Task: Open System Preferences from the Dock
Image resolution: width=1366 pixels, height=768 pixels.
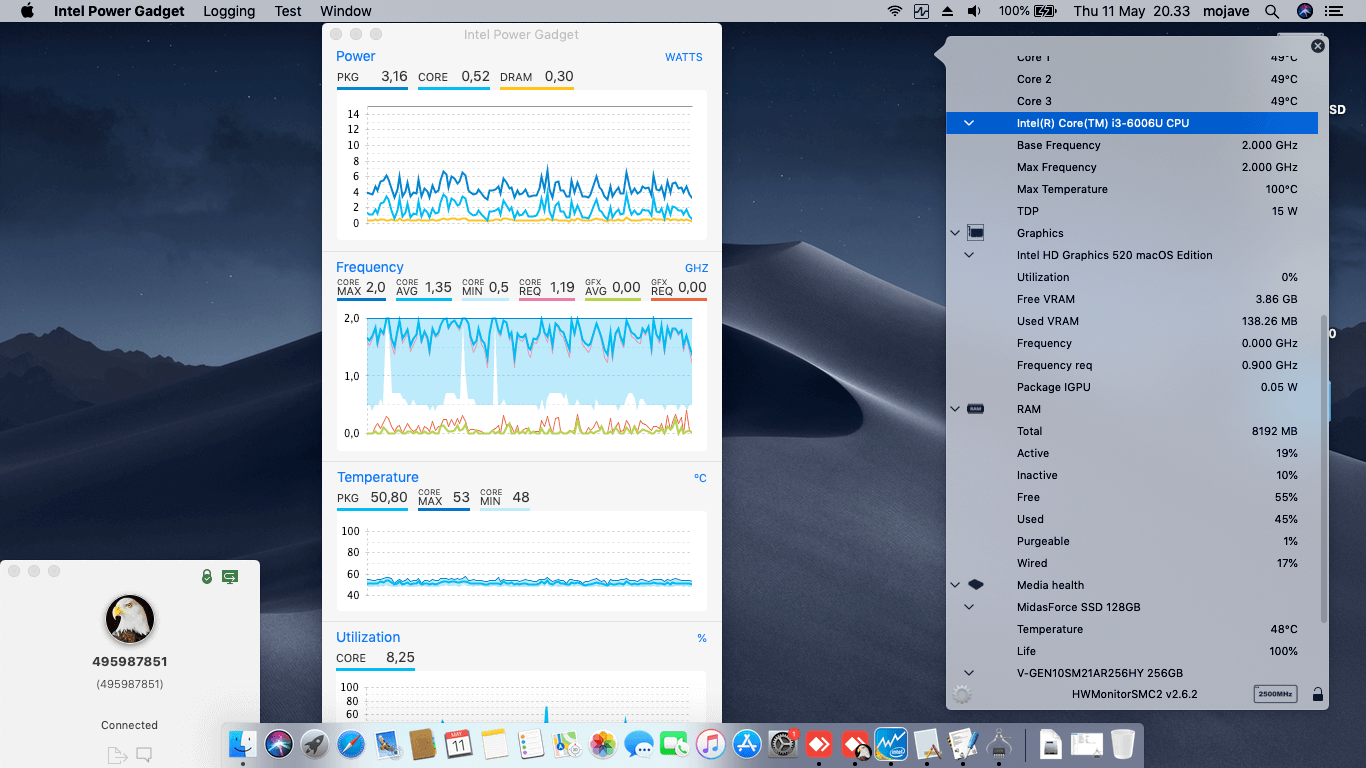Action: pyautogui.click(x=783, y=744)
